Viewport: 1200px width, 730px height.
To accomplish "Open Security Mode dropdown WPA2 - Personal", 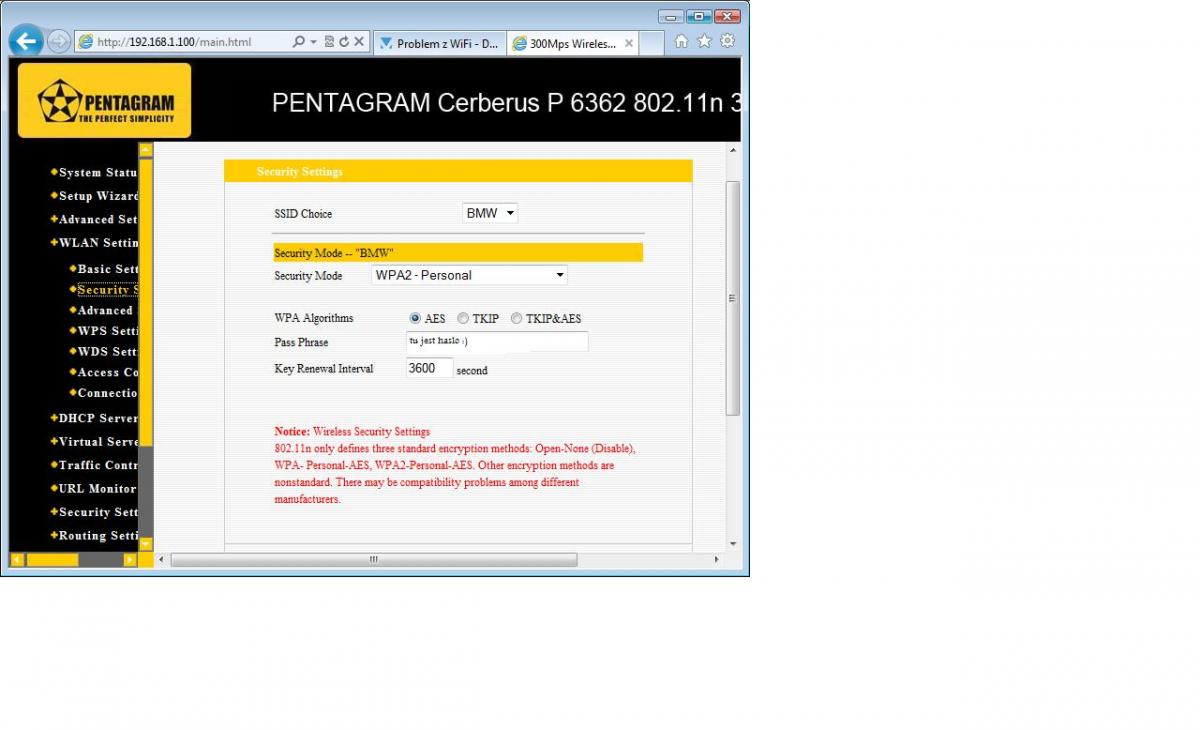I will pyautogui.click(x=469, y=275).
